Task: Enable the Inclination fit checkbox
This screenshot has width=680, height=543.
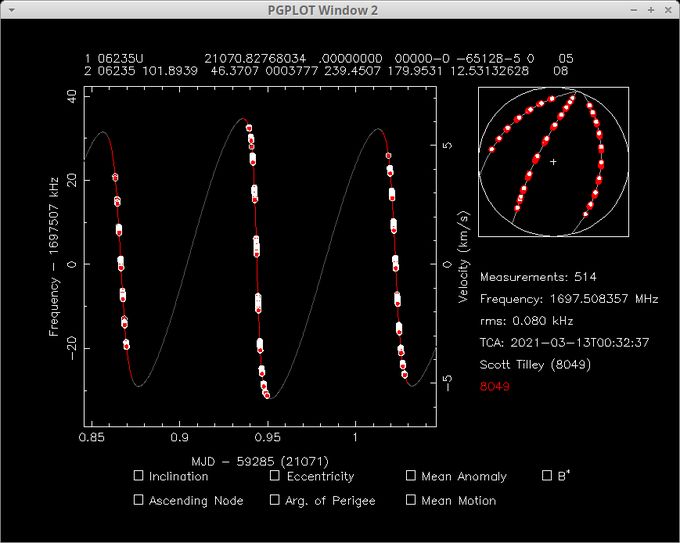Action: click(x=138, y=475)
